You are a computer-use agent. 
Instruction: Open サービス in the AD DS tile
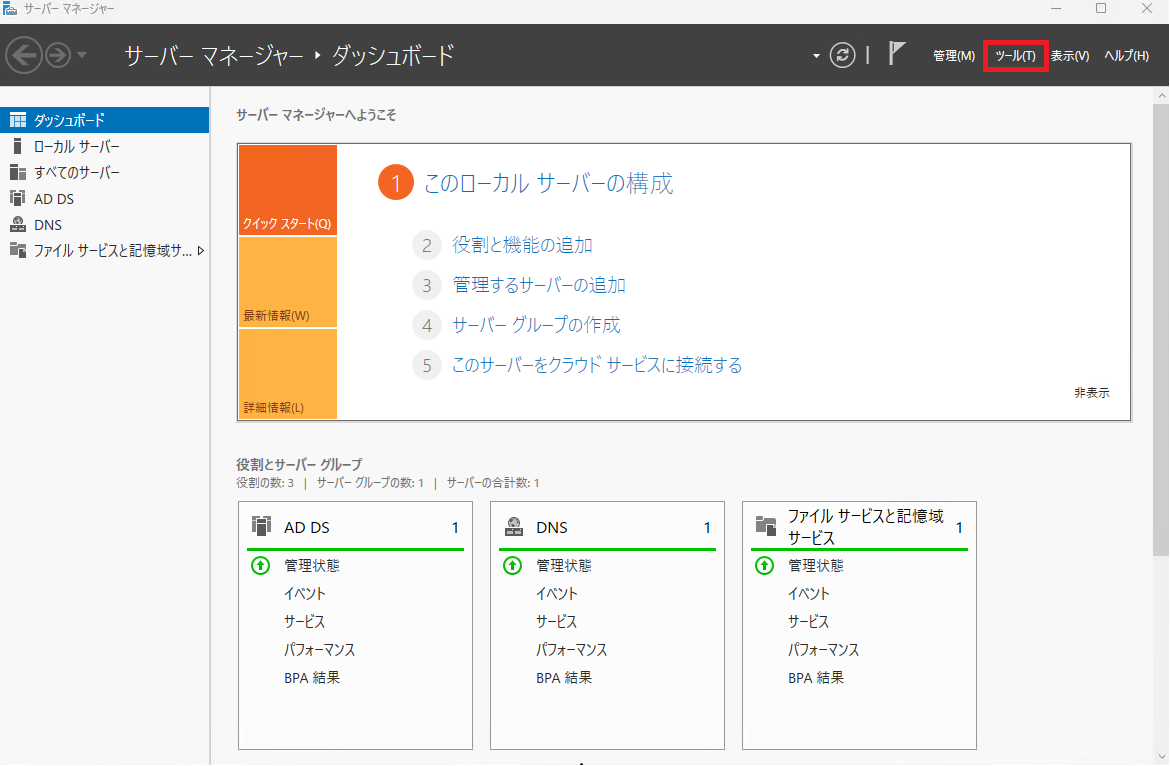(304, 621)
